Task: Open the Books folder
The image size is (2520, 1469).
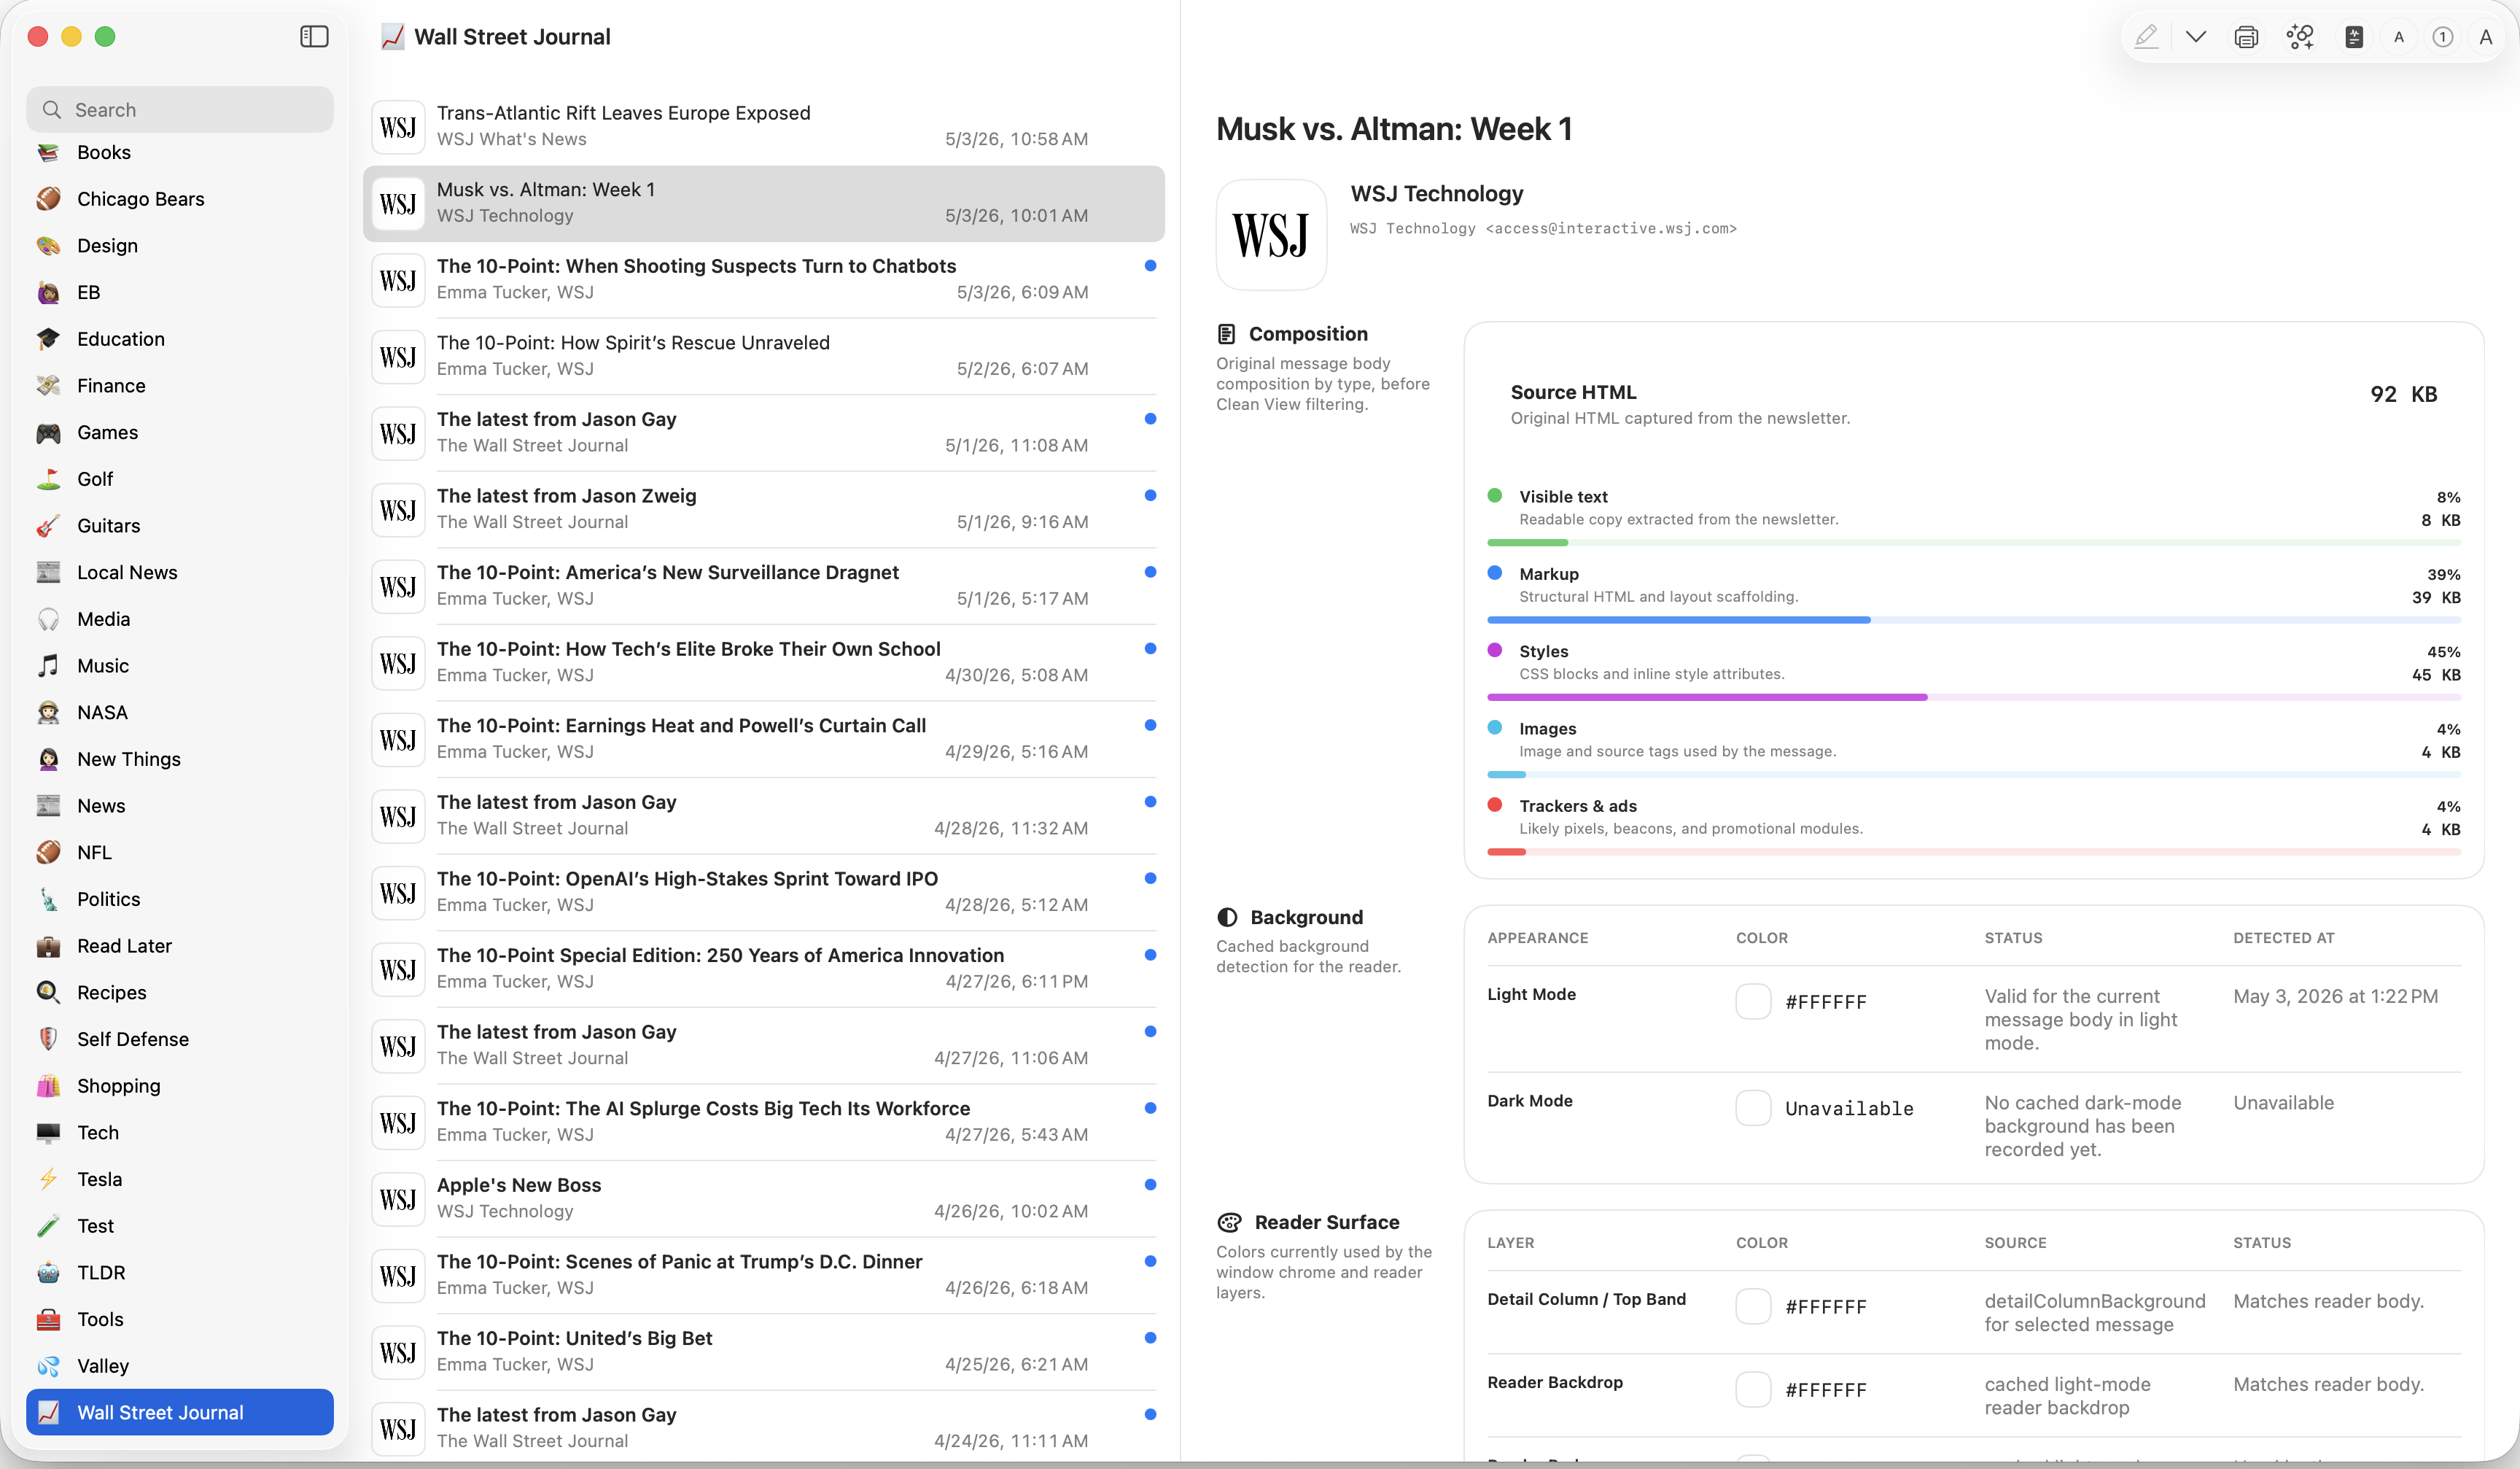Action: pos(180,152)
